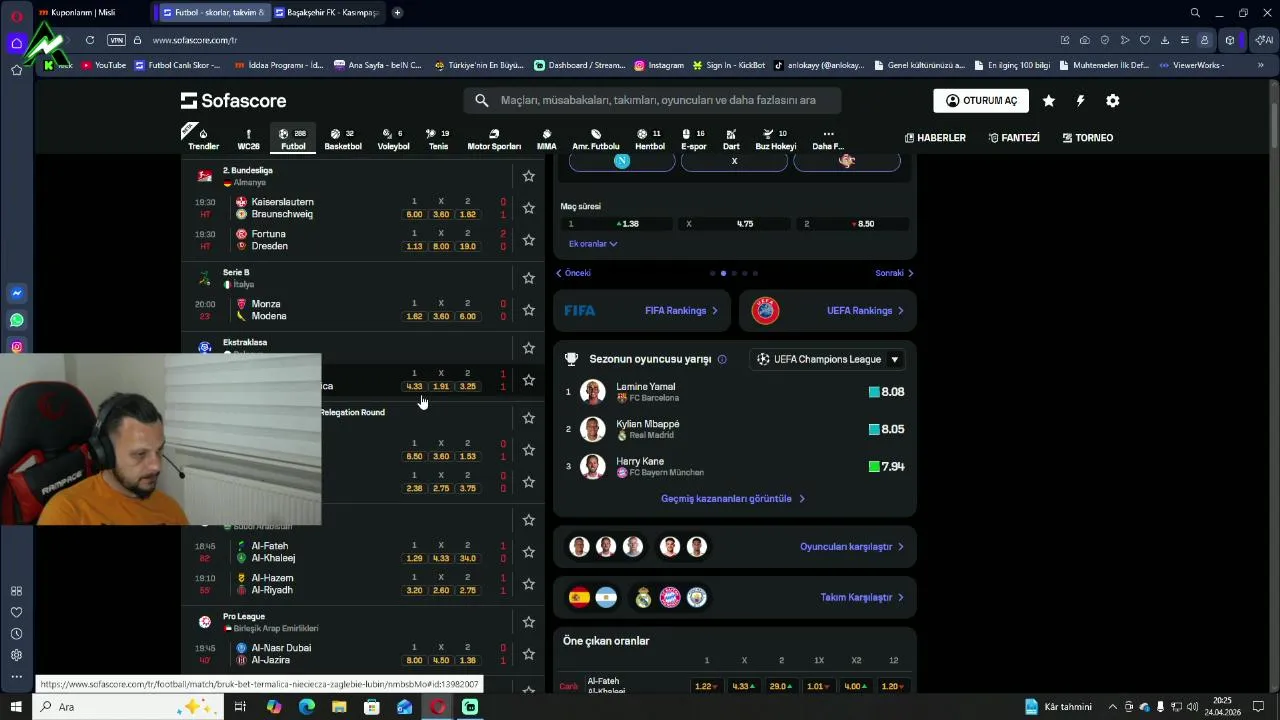This screenshot has height=720, width=1280.
Task: Click OTURUM AÇ login button
Action: [981, 101]
